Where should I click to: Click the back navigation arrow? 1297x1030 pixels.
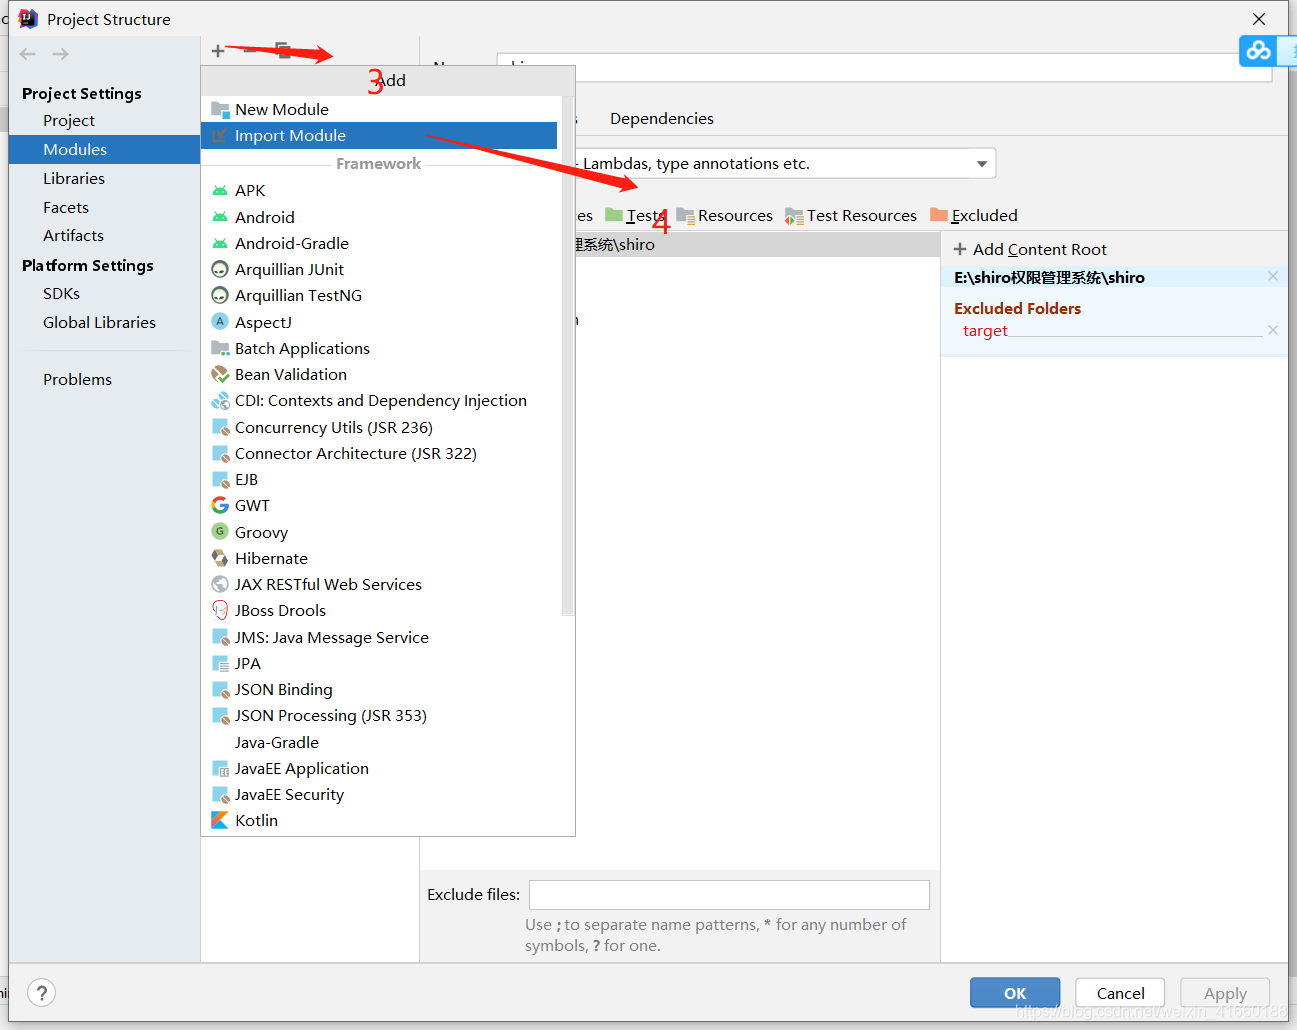tap(28, 54)
